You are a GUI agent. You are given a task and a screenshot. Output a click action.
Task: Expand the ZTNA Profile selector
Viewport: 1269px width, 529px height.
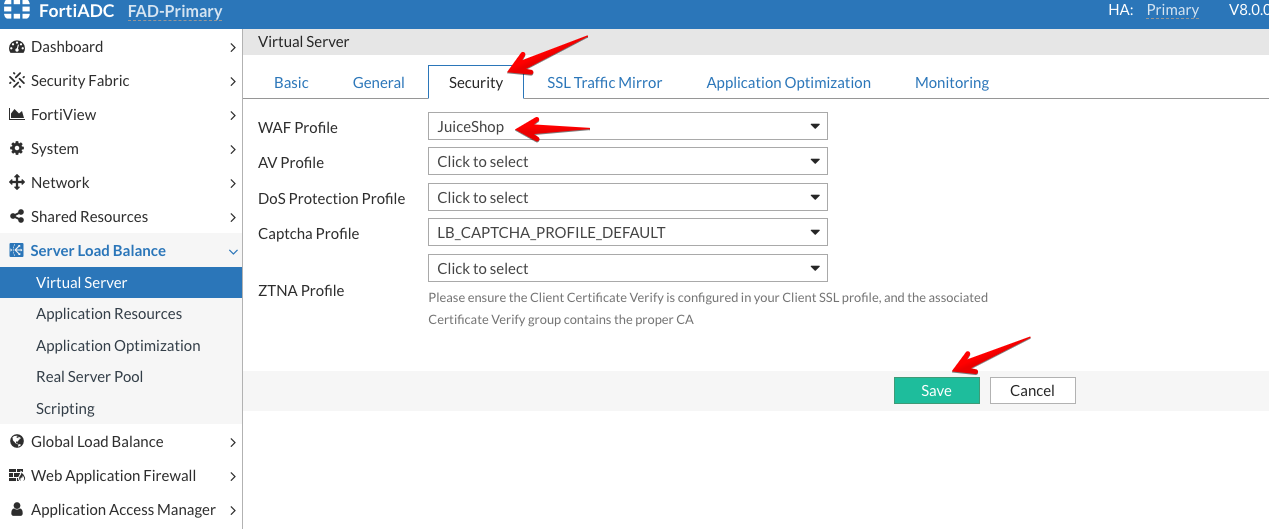[627, 269]
